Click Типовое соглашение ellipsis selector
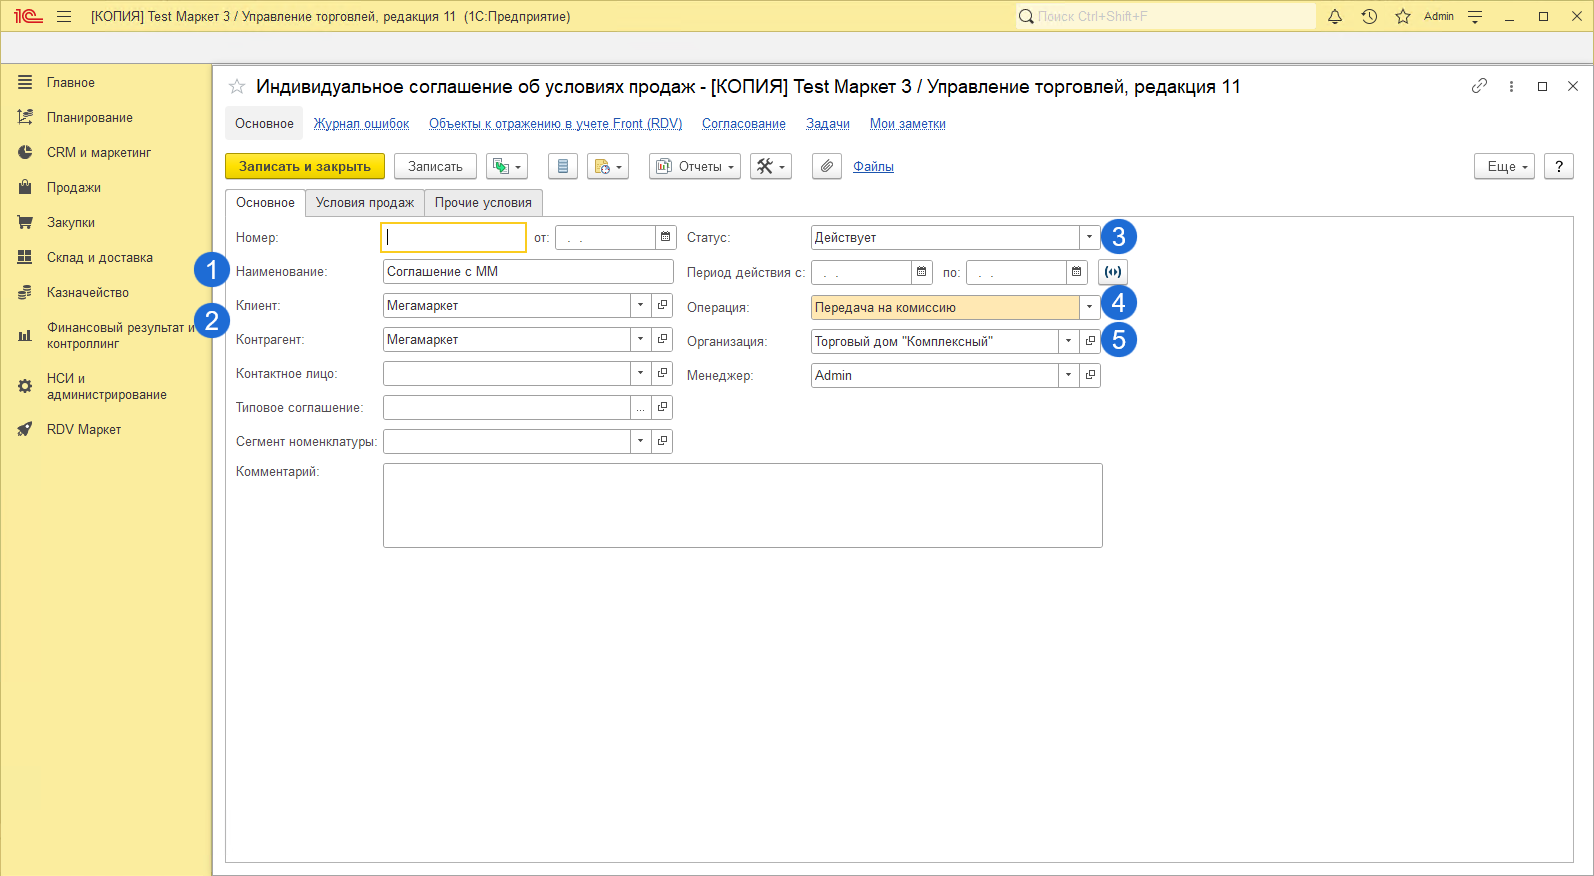Screen dimensions: 1594x876 point(640,407)
